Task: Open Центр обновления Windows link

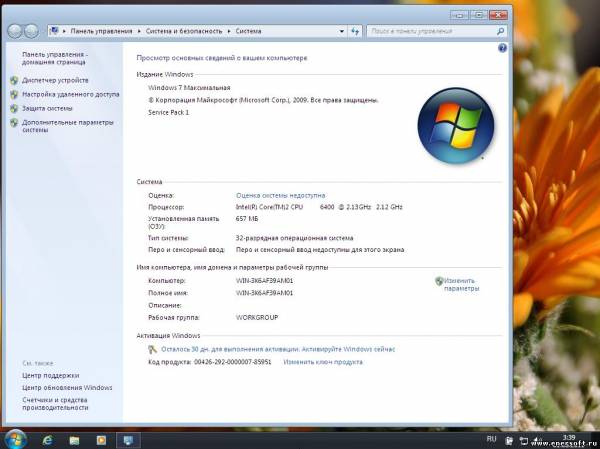Action: pyautogui.click(x=67, y=388)
